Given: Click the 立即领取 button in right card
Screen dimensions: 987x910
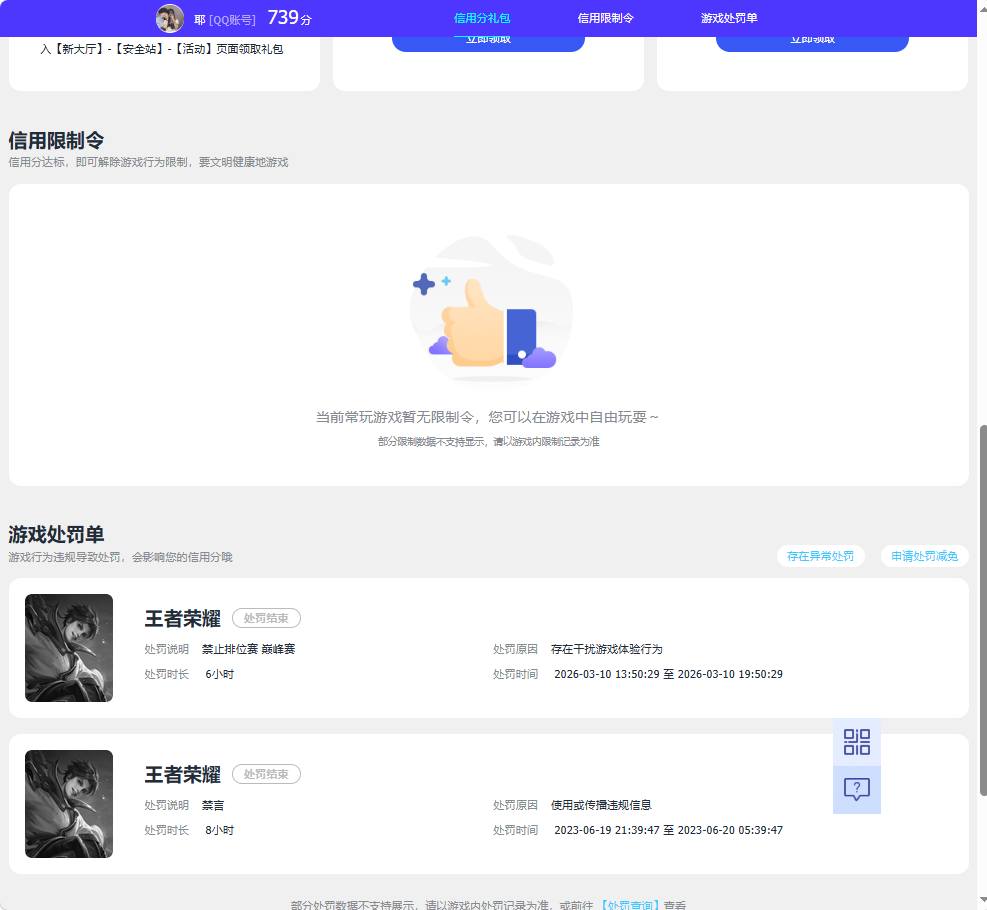Looking at the screenshot, I should coord(812,43).
